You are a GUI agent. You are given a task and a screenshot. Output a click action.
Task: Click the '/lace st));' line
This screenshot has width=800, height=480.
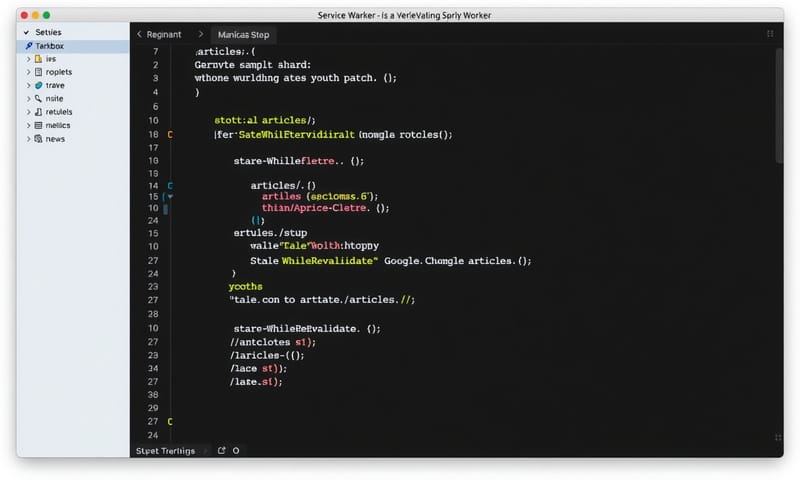(x=258, y=369)
